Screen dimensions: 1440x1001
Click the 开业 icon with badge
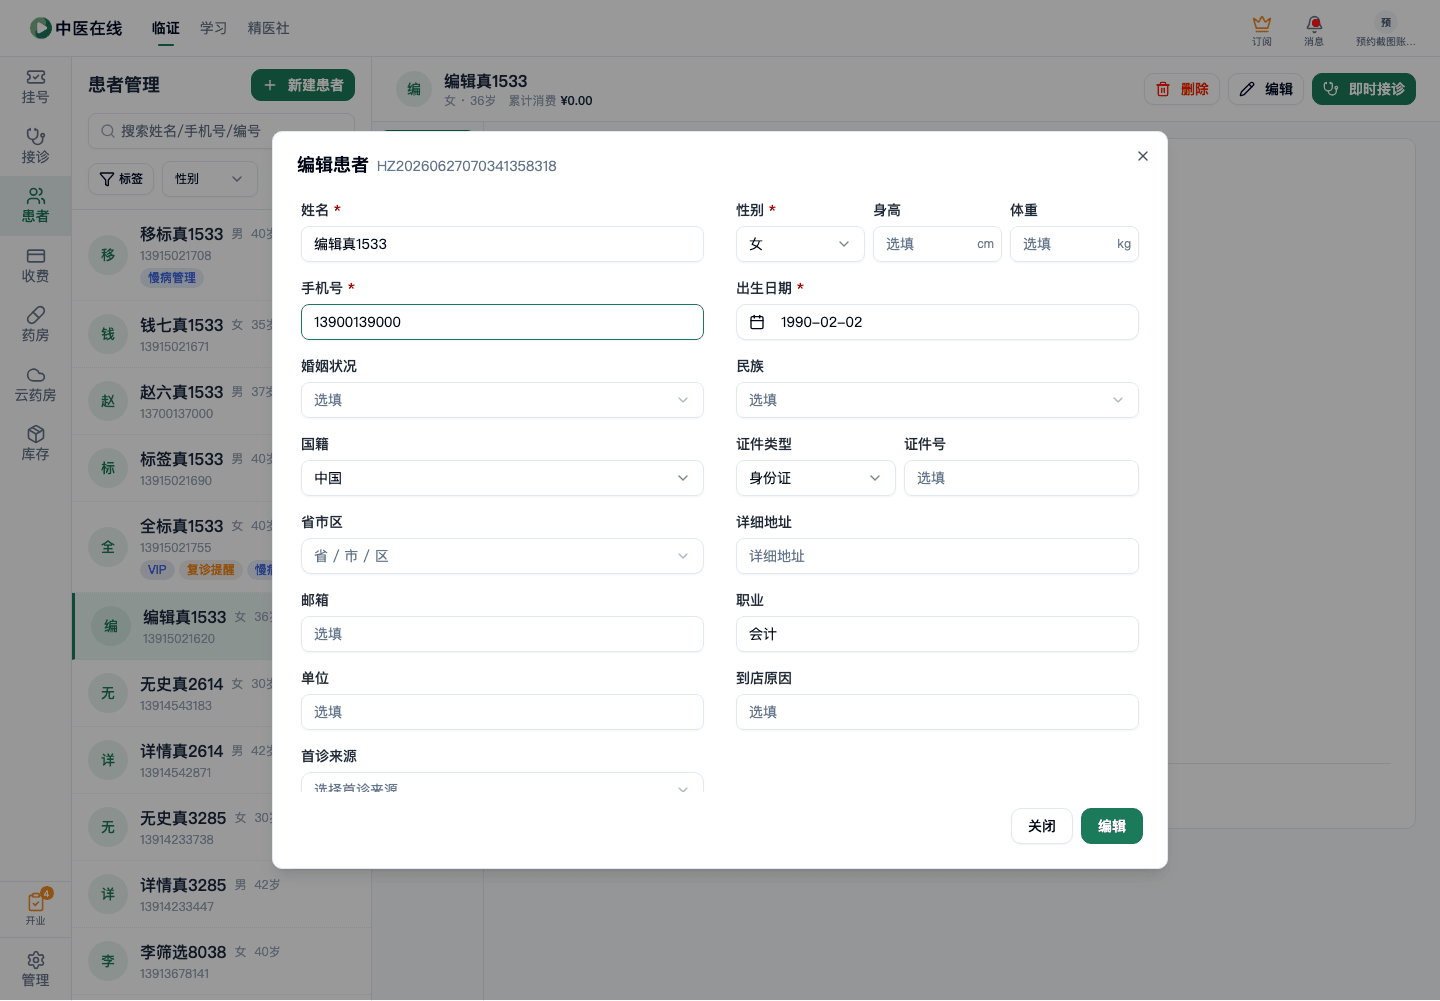click(36, 908)
